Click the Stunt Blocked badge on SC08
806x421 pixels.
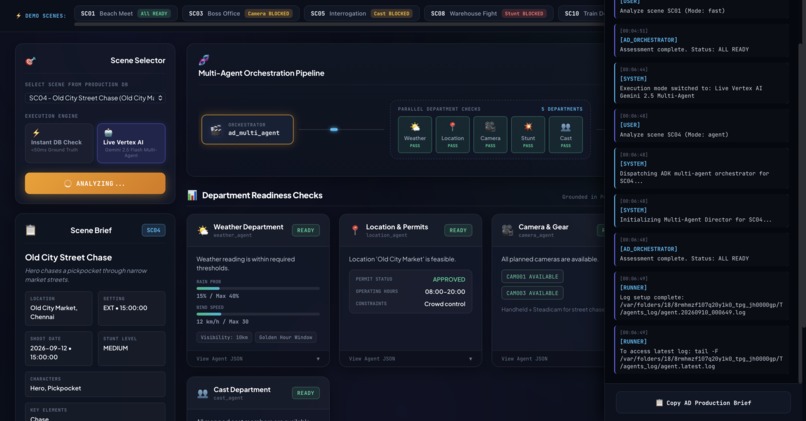[x=524, y=13]
